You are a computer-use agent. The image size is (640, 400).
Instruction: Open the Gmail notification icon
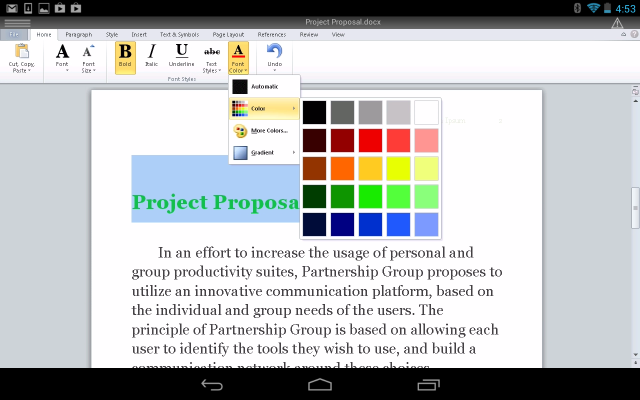(x=12, y=8)
